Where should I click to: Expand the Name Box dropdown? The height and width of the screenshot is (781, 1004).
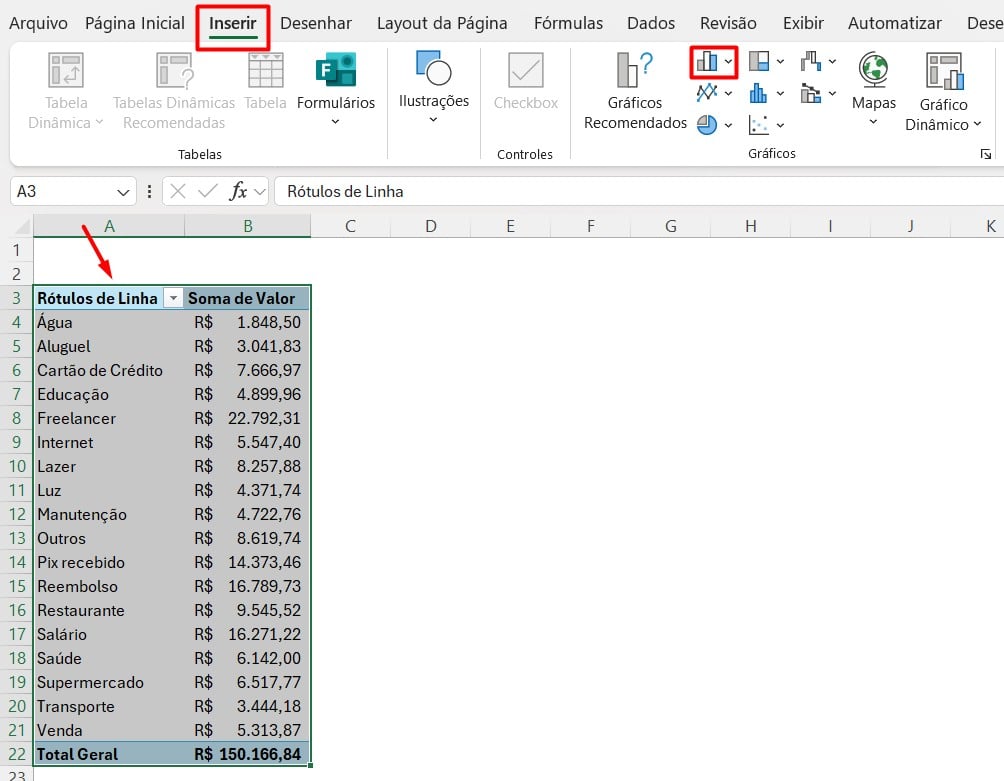123,191
